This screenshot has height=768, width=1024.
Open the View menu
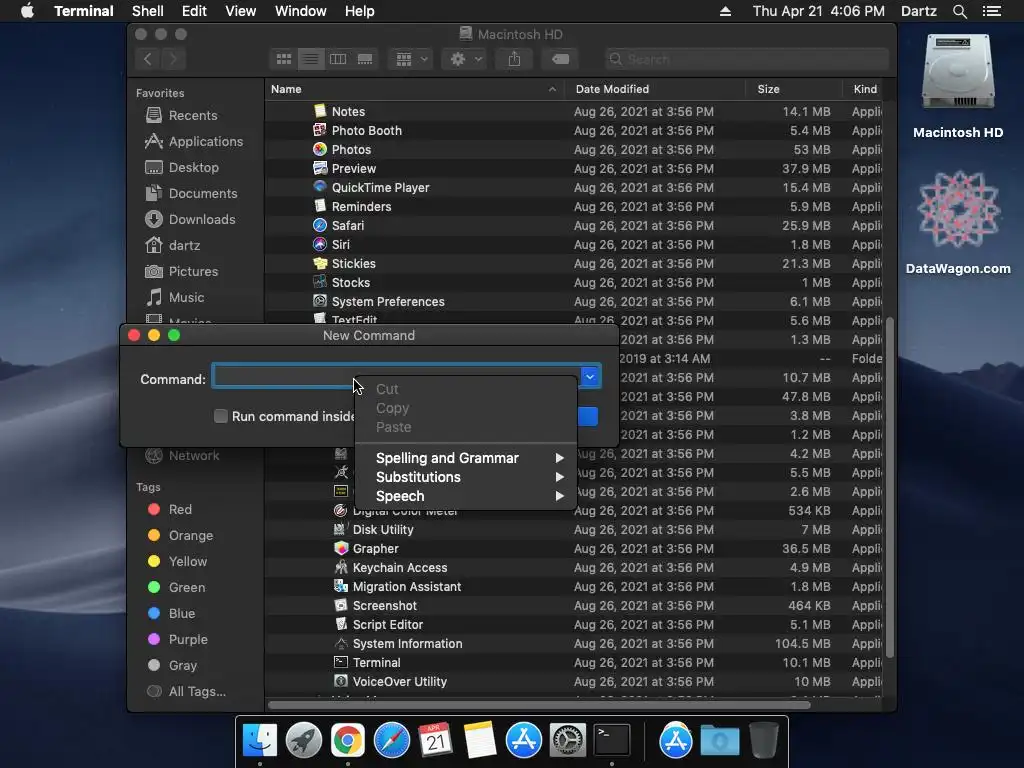tap(240, 11)
